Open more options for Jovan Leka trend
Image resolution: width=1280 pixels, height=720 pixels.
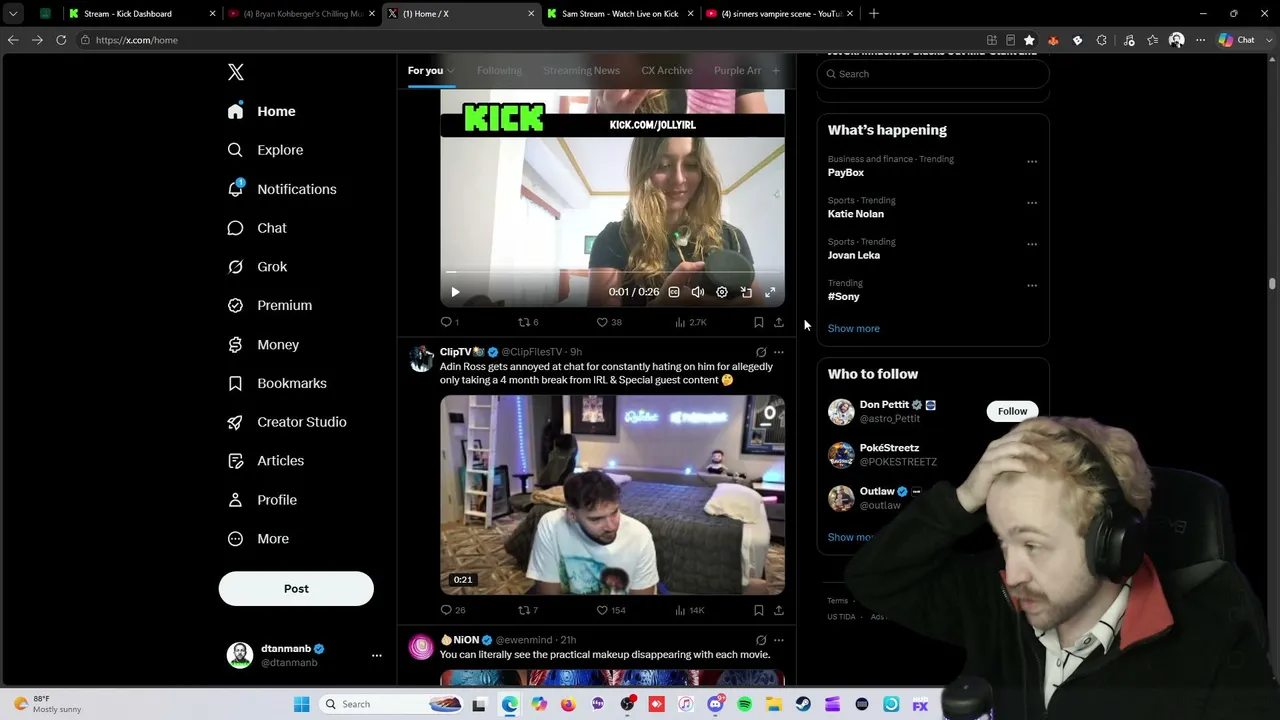[1032, 244]
